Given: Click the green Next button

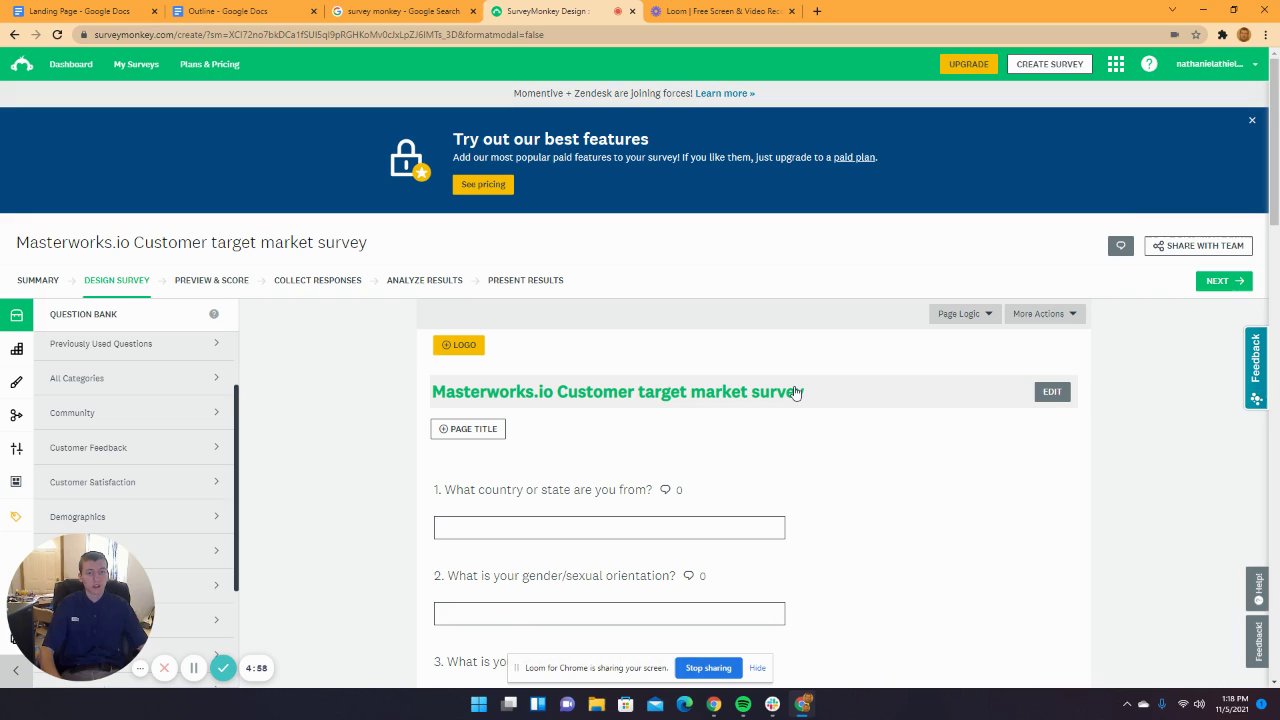Looking at the screenshot, I should 1224,281.
